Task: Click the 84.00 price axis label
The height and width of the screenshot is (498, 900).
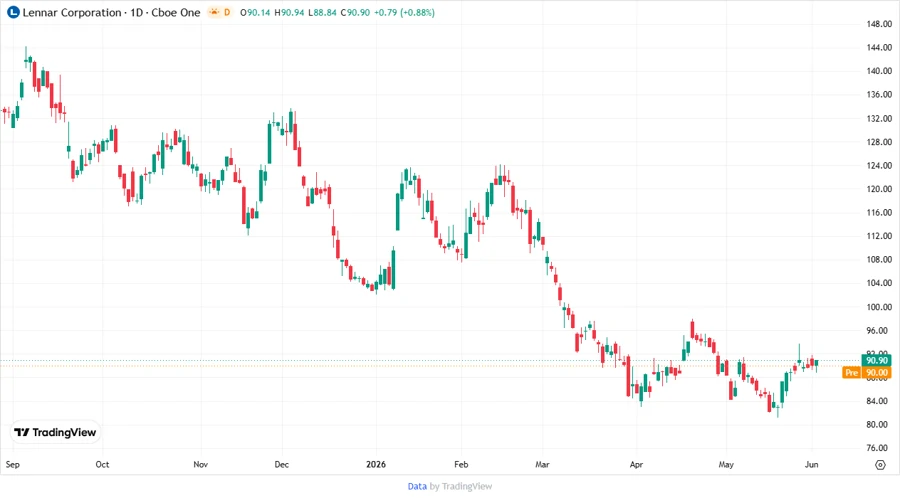Action: coord(879,401)
